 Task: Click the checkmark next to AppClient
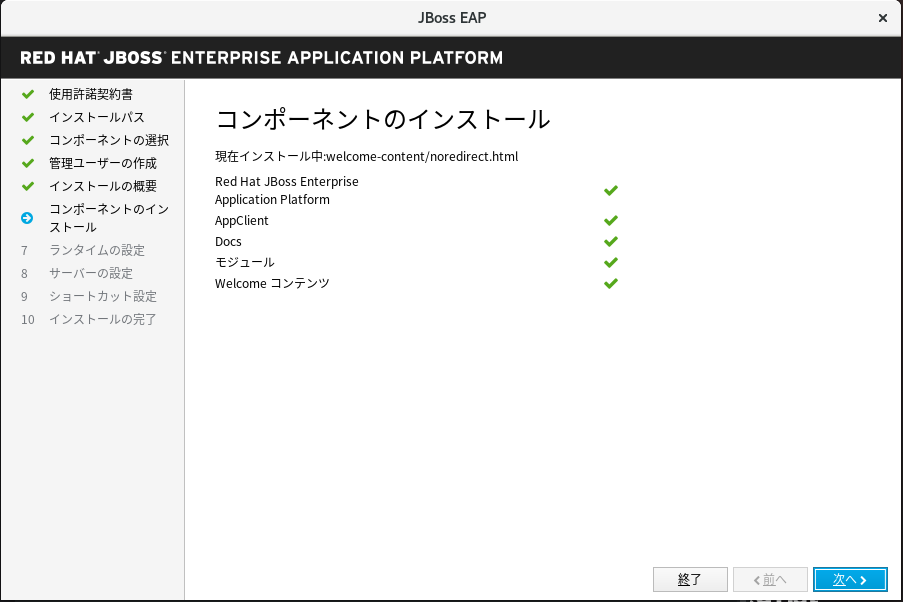611,220
